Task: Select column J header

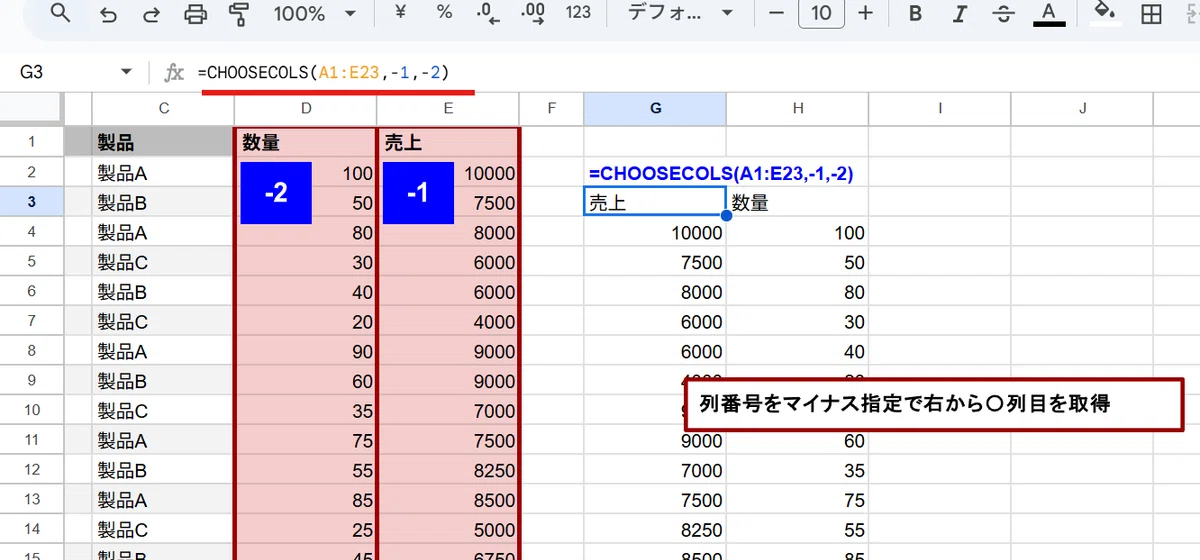Action: click(x=1082, y=108)
